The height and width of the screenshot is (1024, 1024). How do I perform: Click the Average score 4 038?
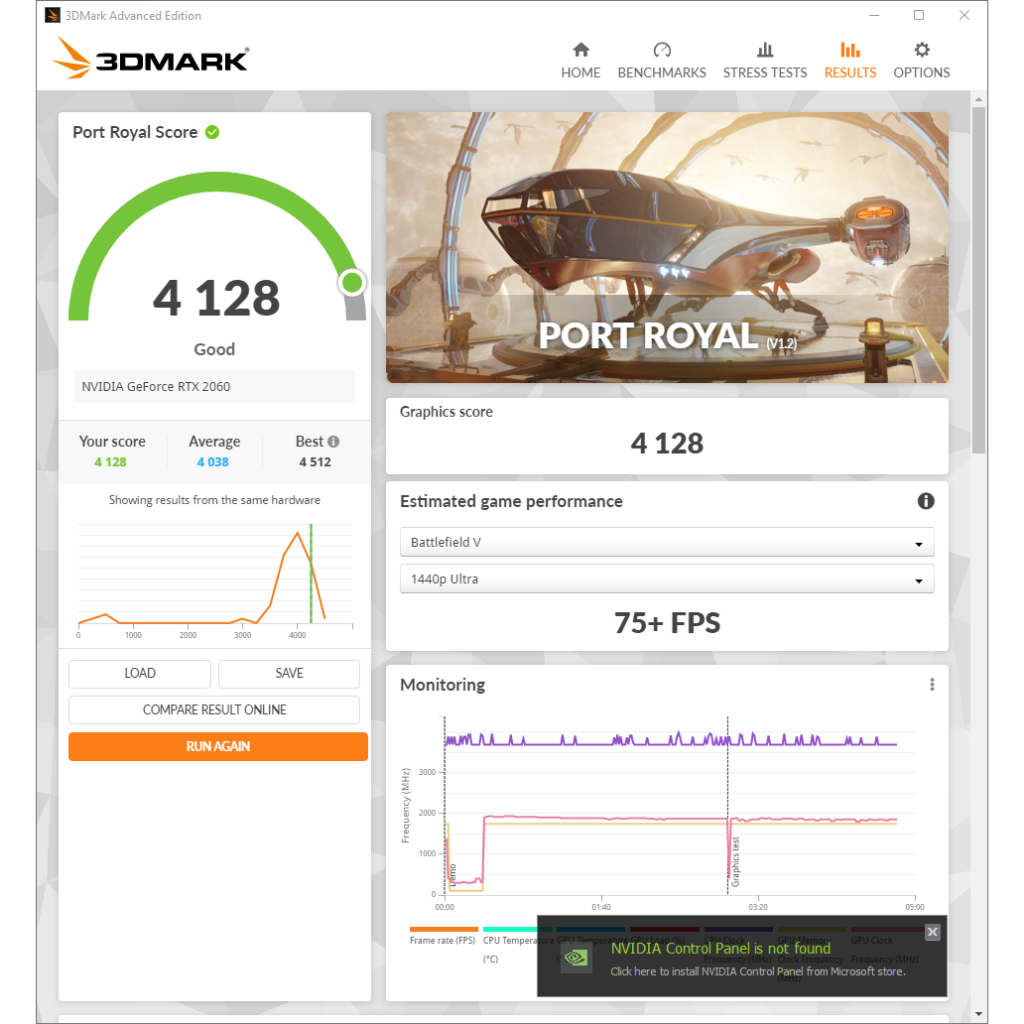[x=213, y=462]
